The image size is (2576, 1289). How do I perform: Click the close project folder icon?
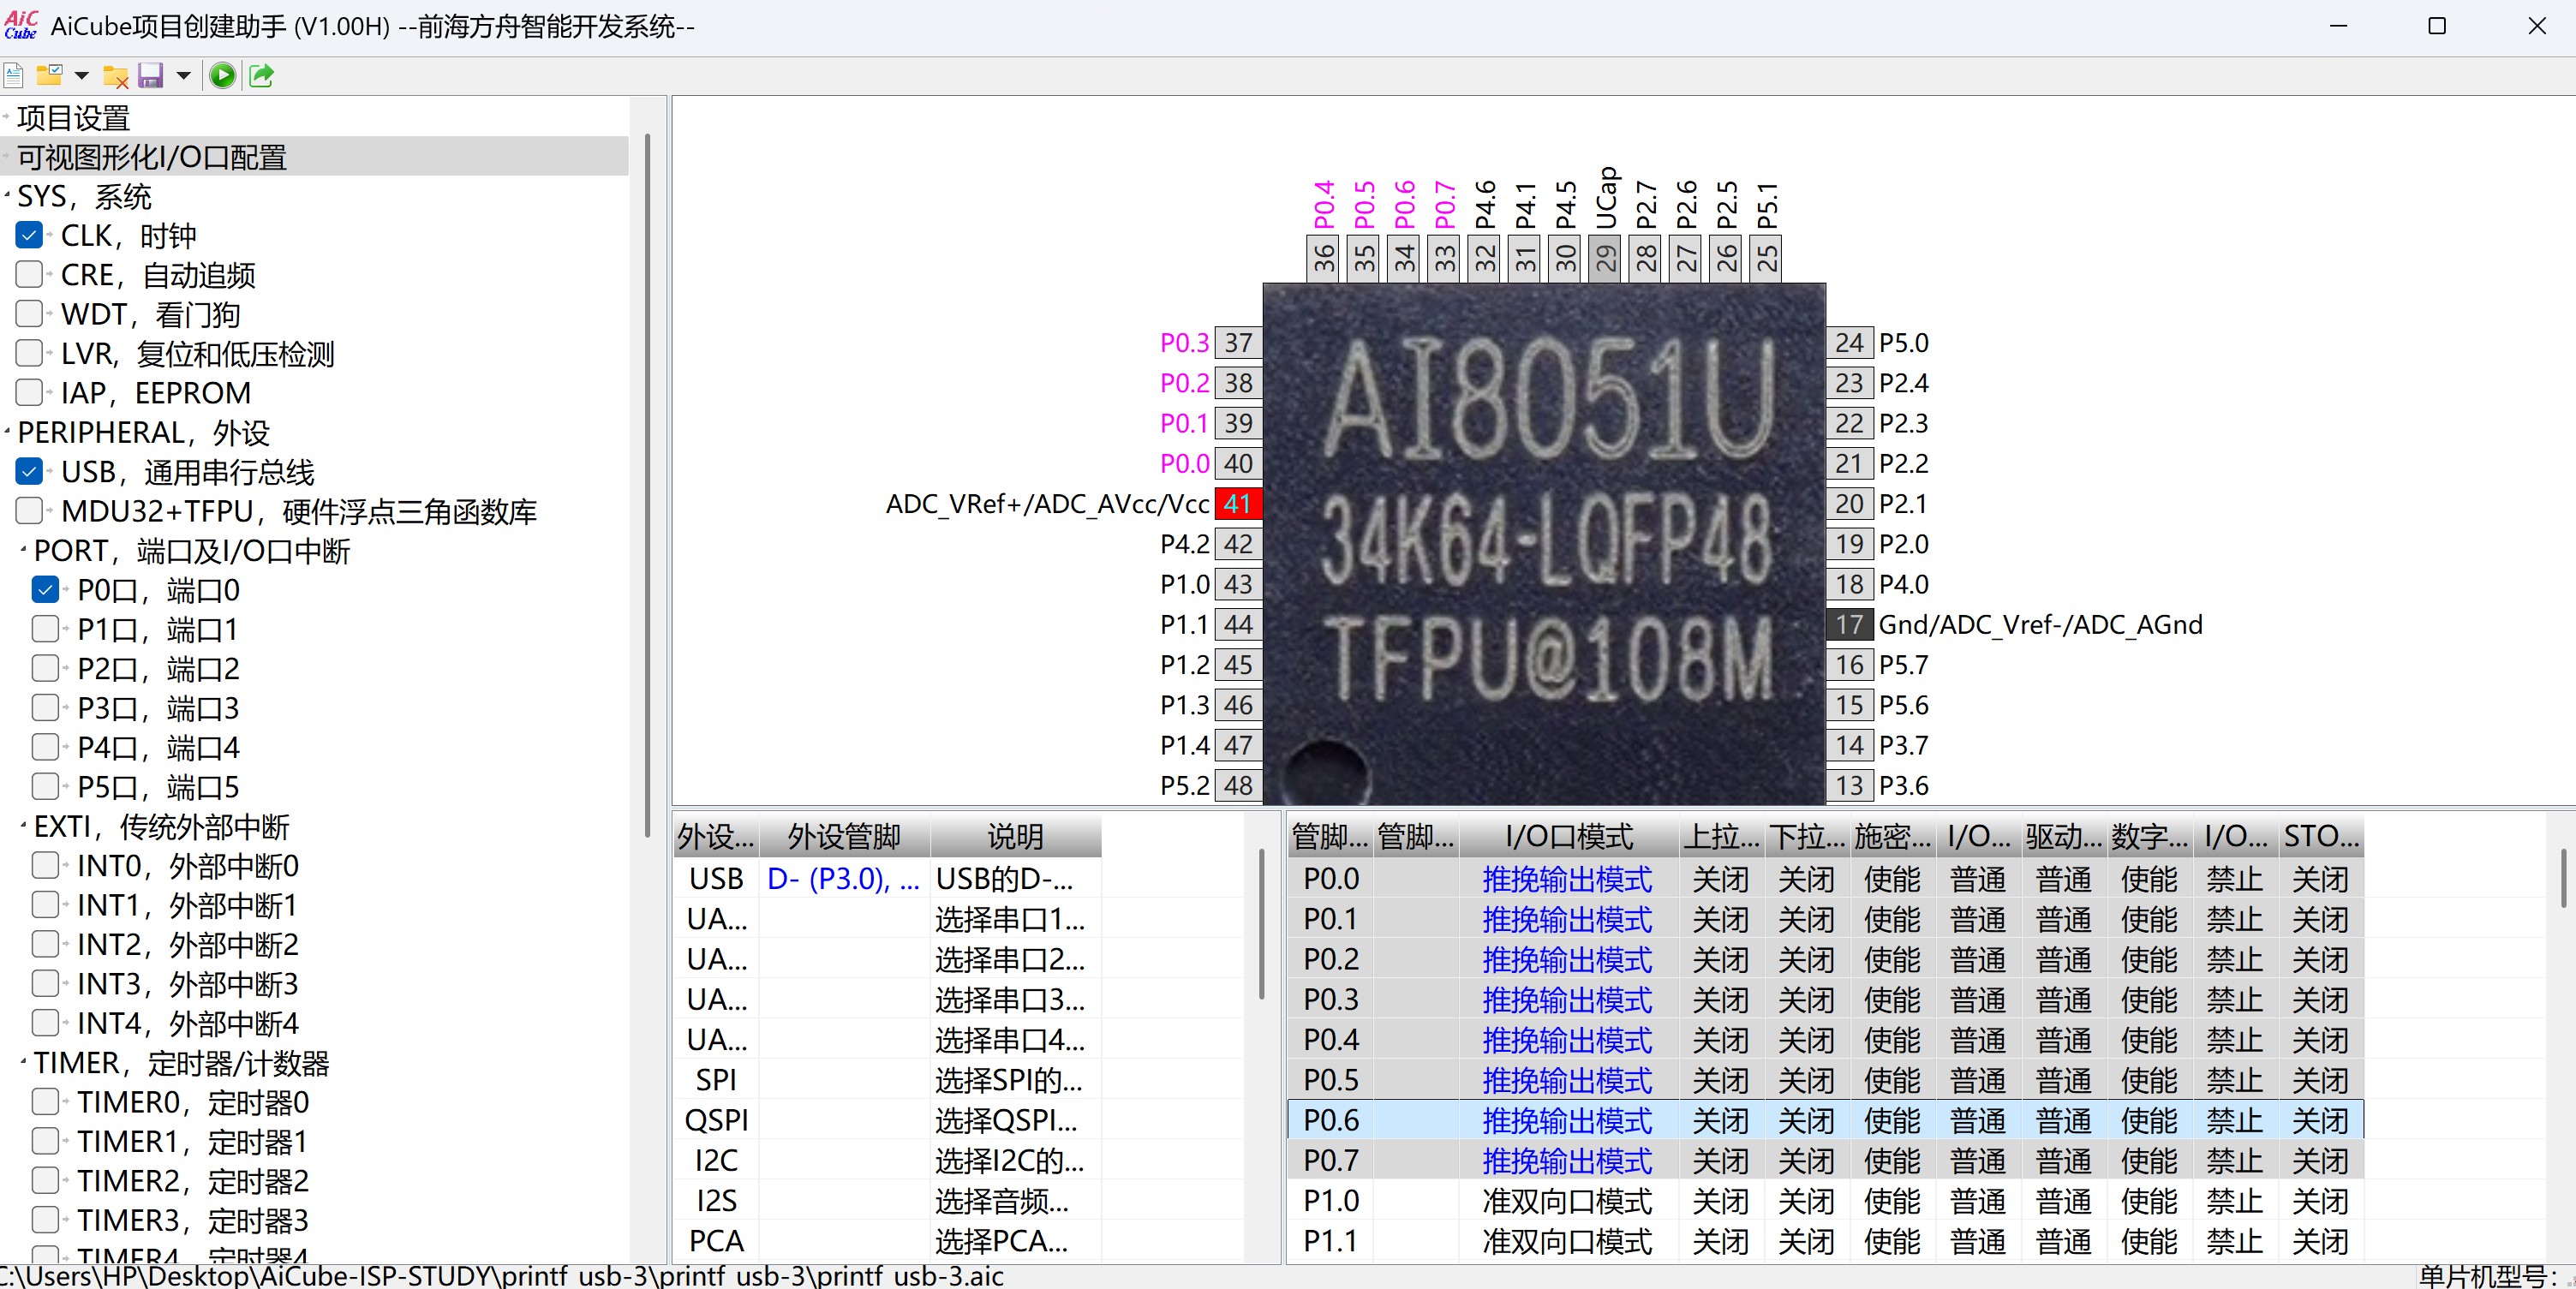(116, 76)
